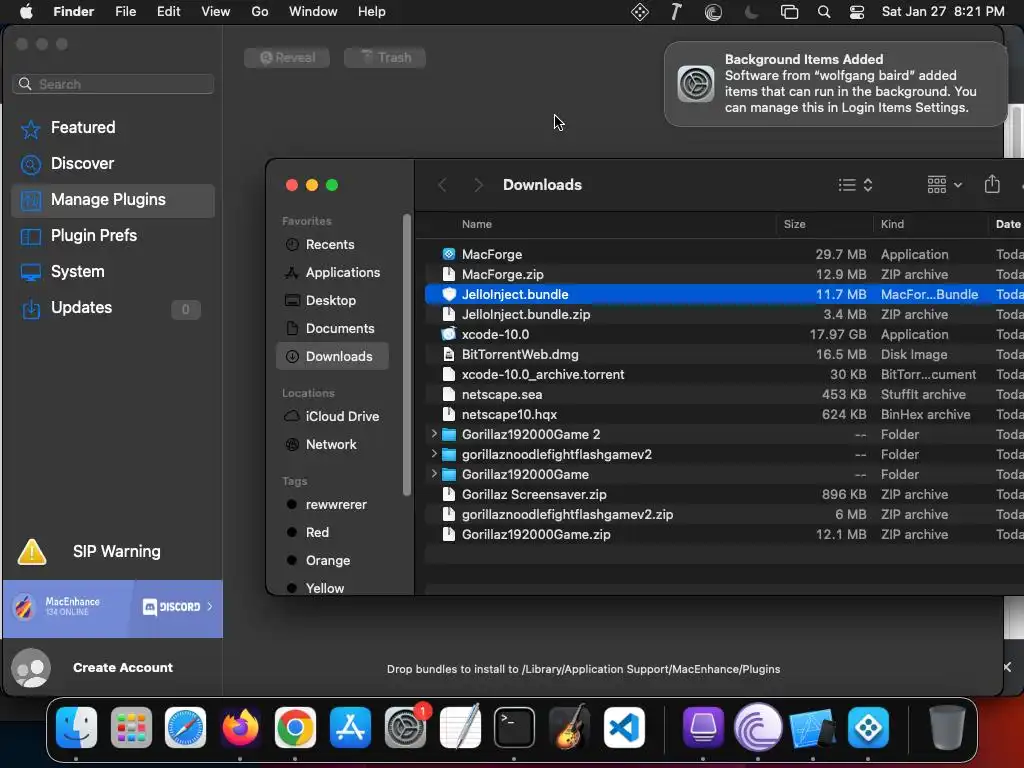Screen dimensions: 1024x768
Task: Open Desktop in Finder sidebar
Action: point(332,301)
